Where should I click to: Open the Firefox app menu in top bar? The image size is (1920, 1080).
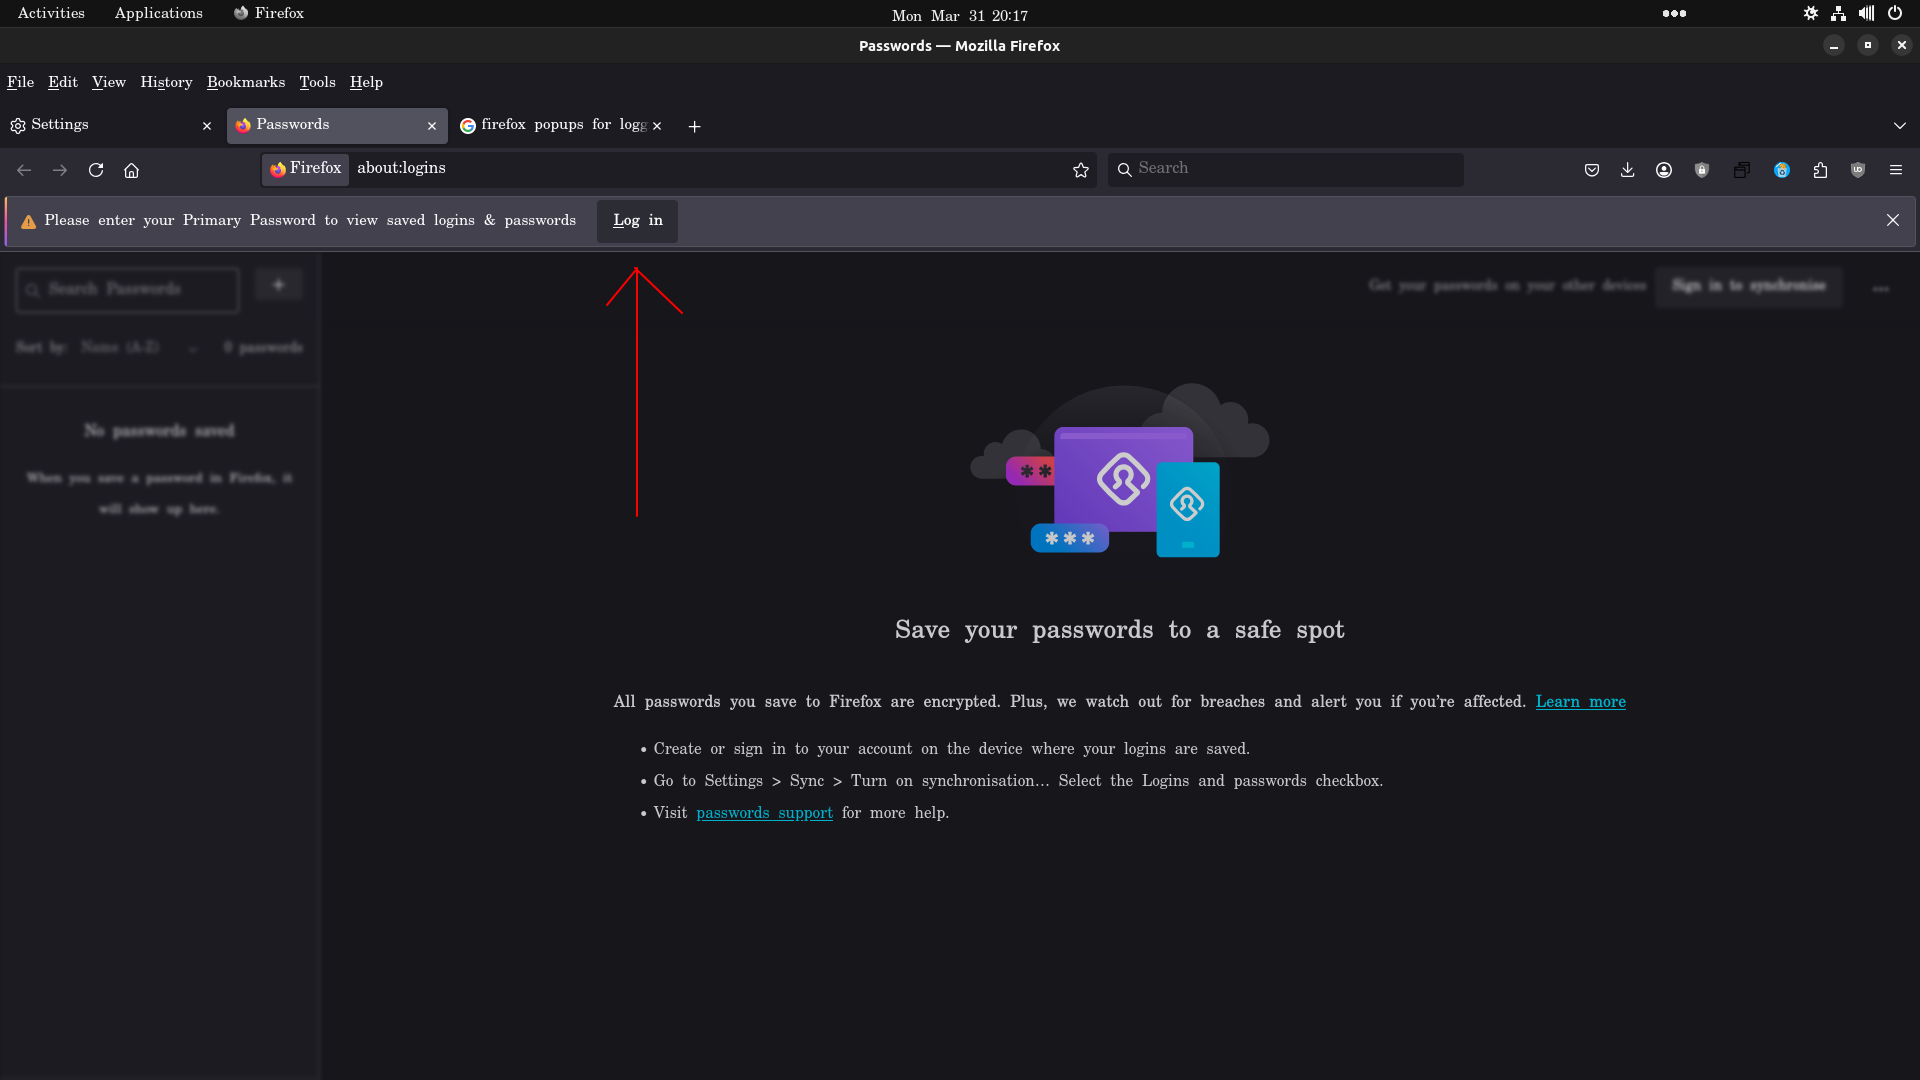point(269,13)
